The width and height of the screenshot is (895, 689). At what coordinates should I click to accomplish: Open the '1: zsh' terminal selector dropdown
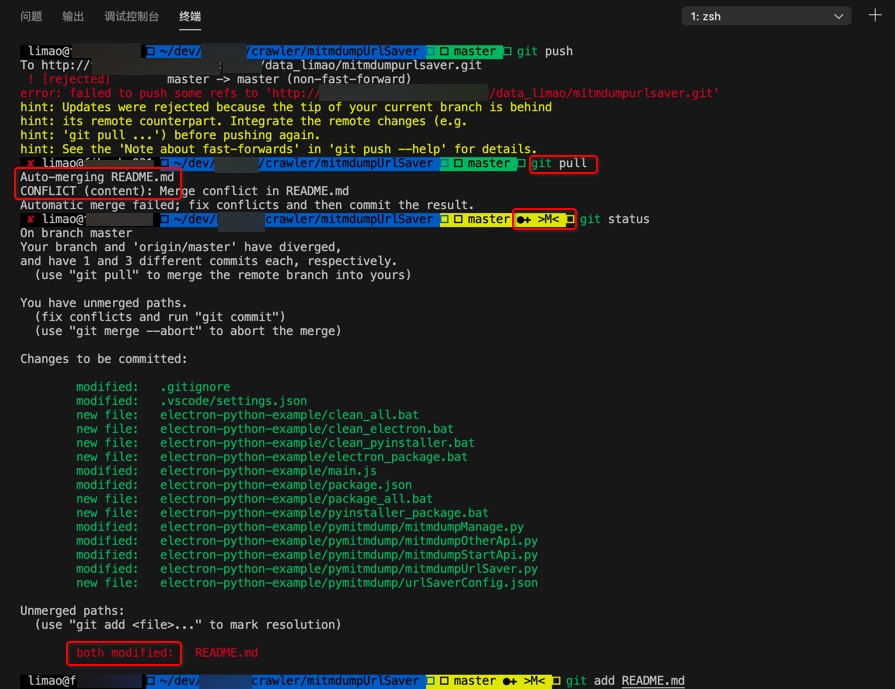(x=767, y=17)
